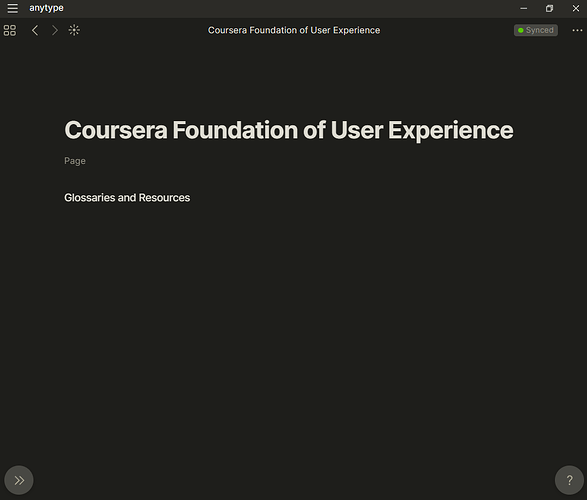587x500 pixels.
Task: Open the dashboard grid icon
Action: pos(10,30)
